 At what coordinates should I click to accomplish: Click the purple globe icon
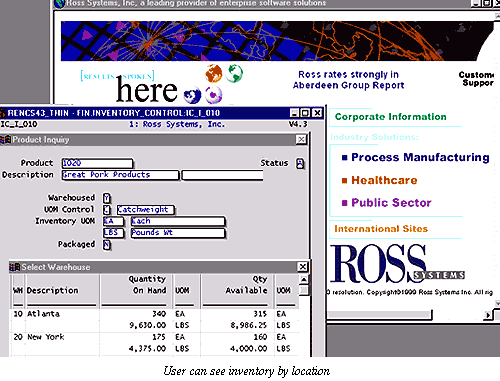213,95
